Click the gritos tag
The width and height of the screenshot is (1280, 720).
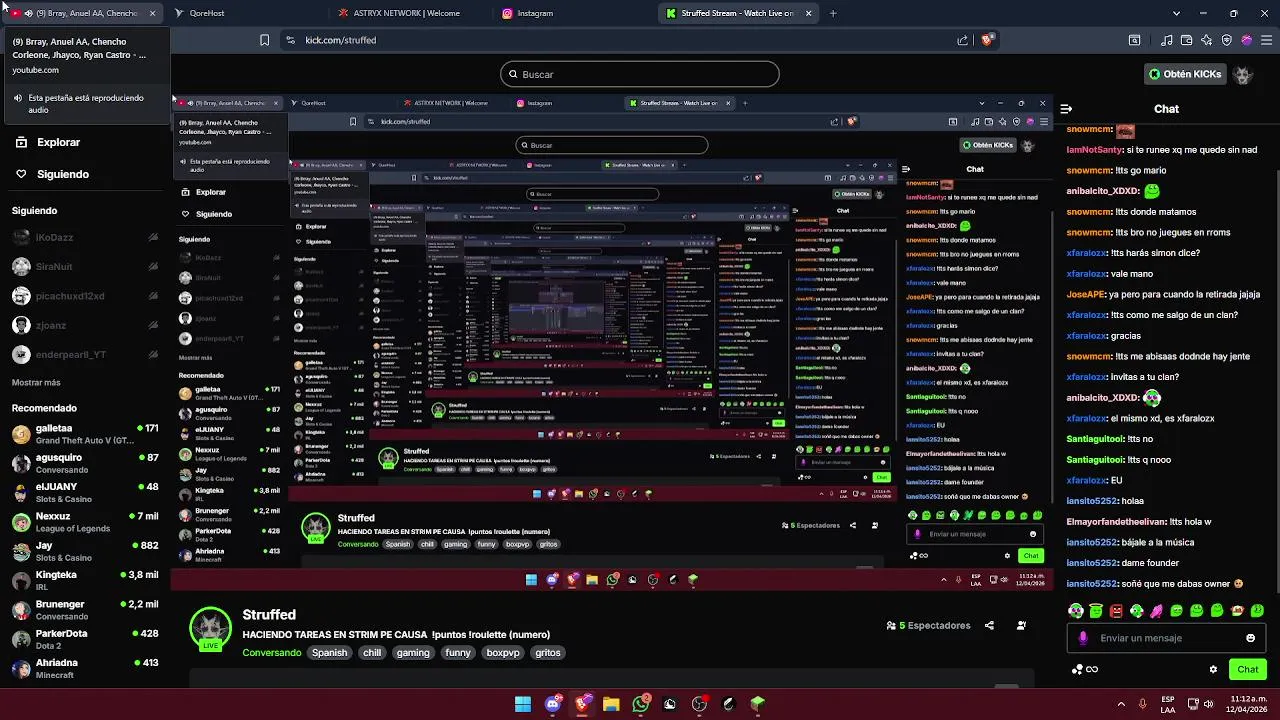[x=548, y=653]
